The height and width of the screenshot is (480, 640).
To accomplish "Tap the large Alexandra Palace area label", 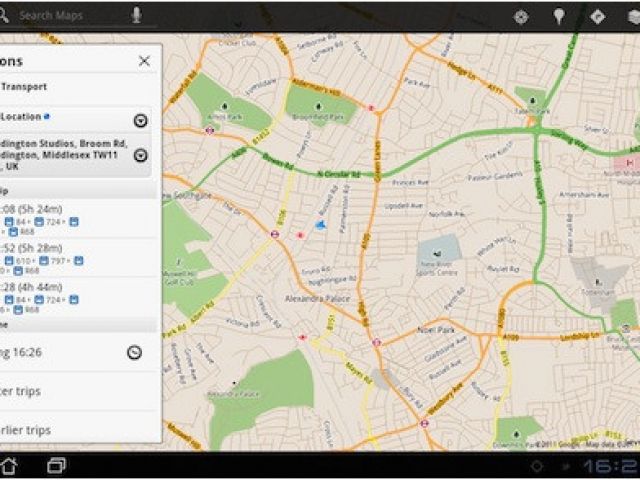I will click(x=317, y=299).
